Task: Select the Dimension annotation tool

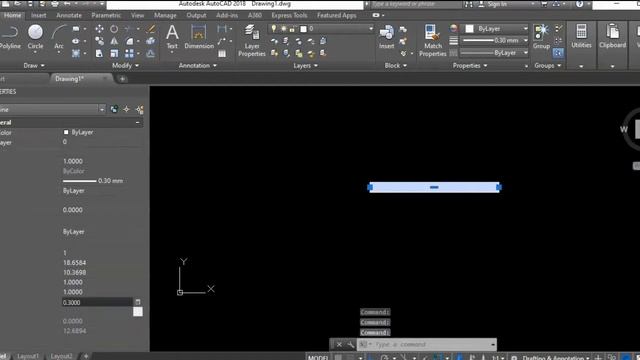Action: (199, 38)
